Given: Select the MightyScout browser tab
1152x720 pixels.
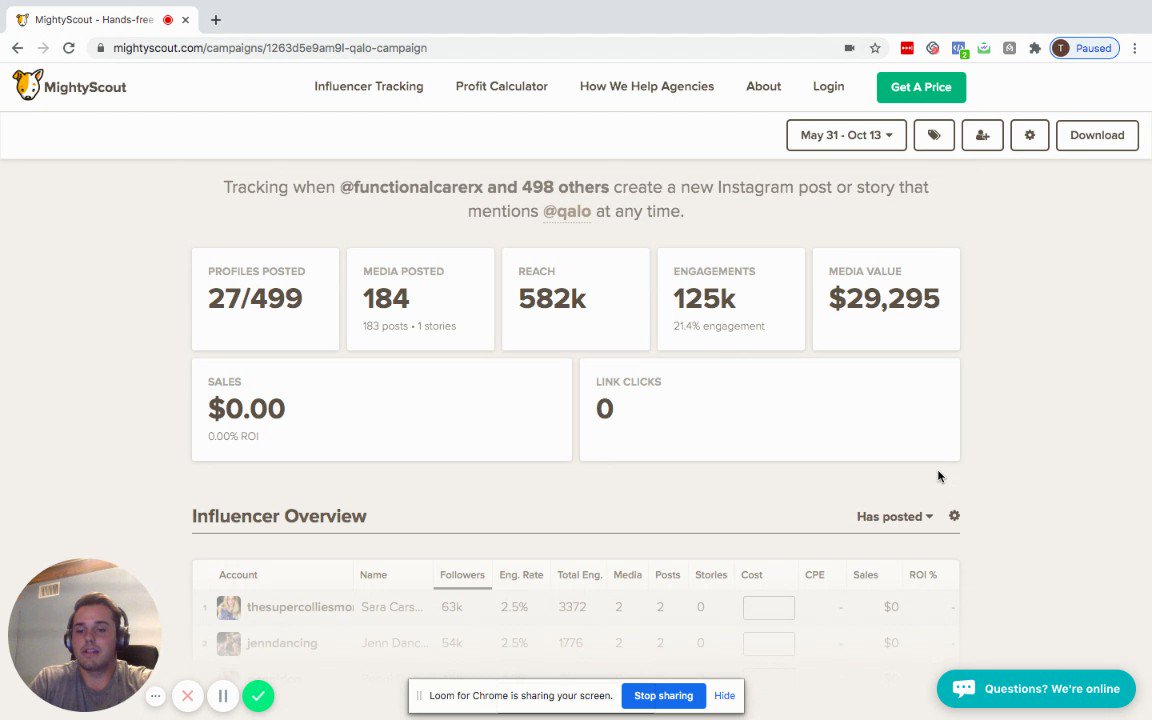Looking at the screenshot, I should pyautogui.click(x=103, y=20).
